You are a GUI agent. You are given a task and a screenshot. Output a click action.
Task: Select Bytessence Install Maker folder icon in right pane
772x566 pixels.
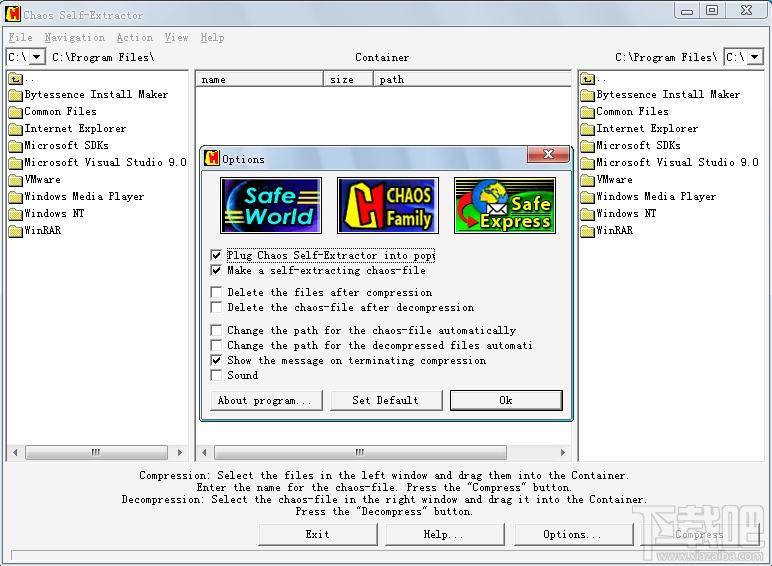pyautogui.click(x=587, y=94)
